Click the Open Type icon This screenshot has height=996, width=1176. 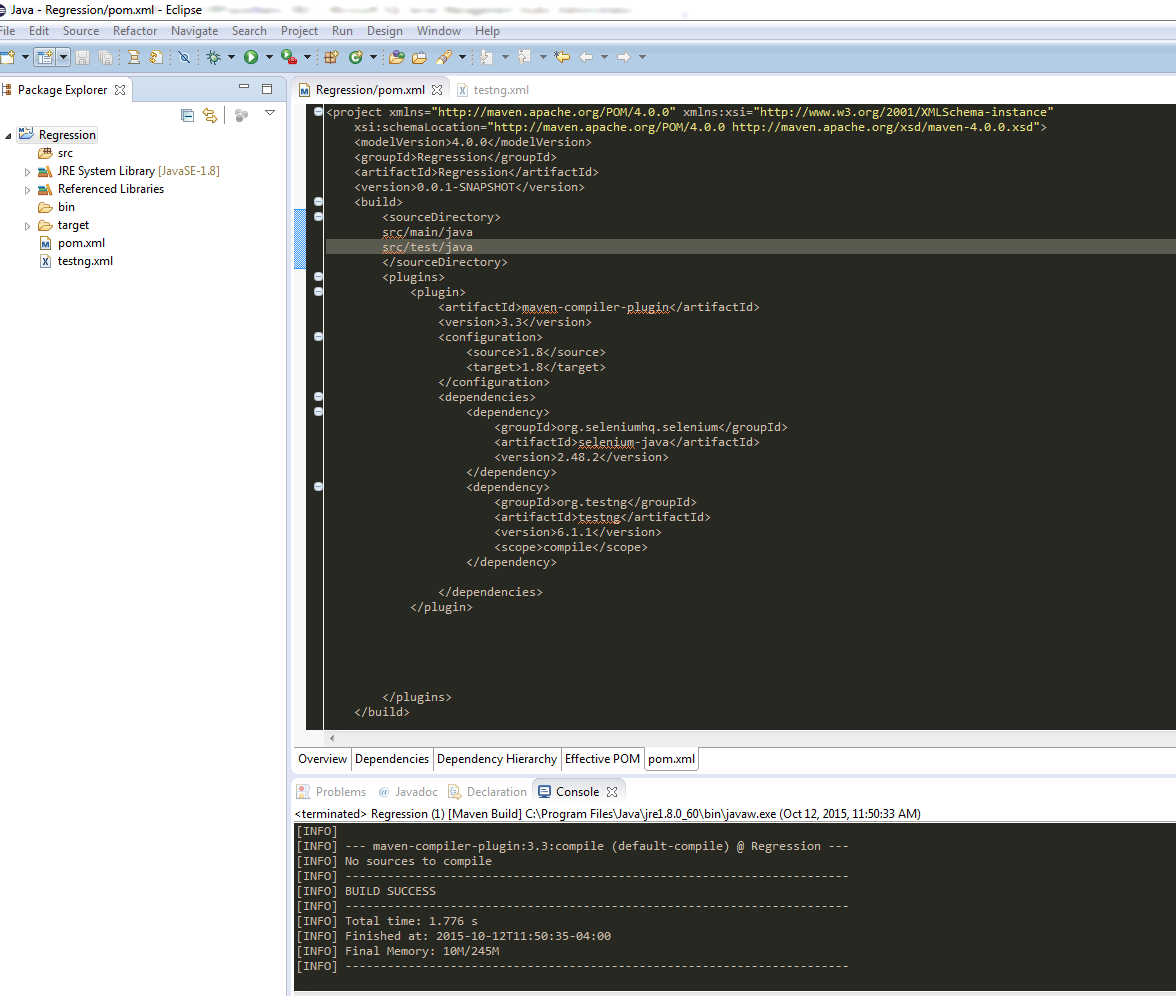(x=397, y=58)
